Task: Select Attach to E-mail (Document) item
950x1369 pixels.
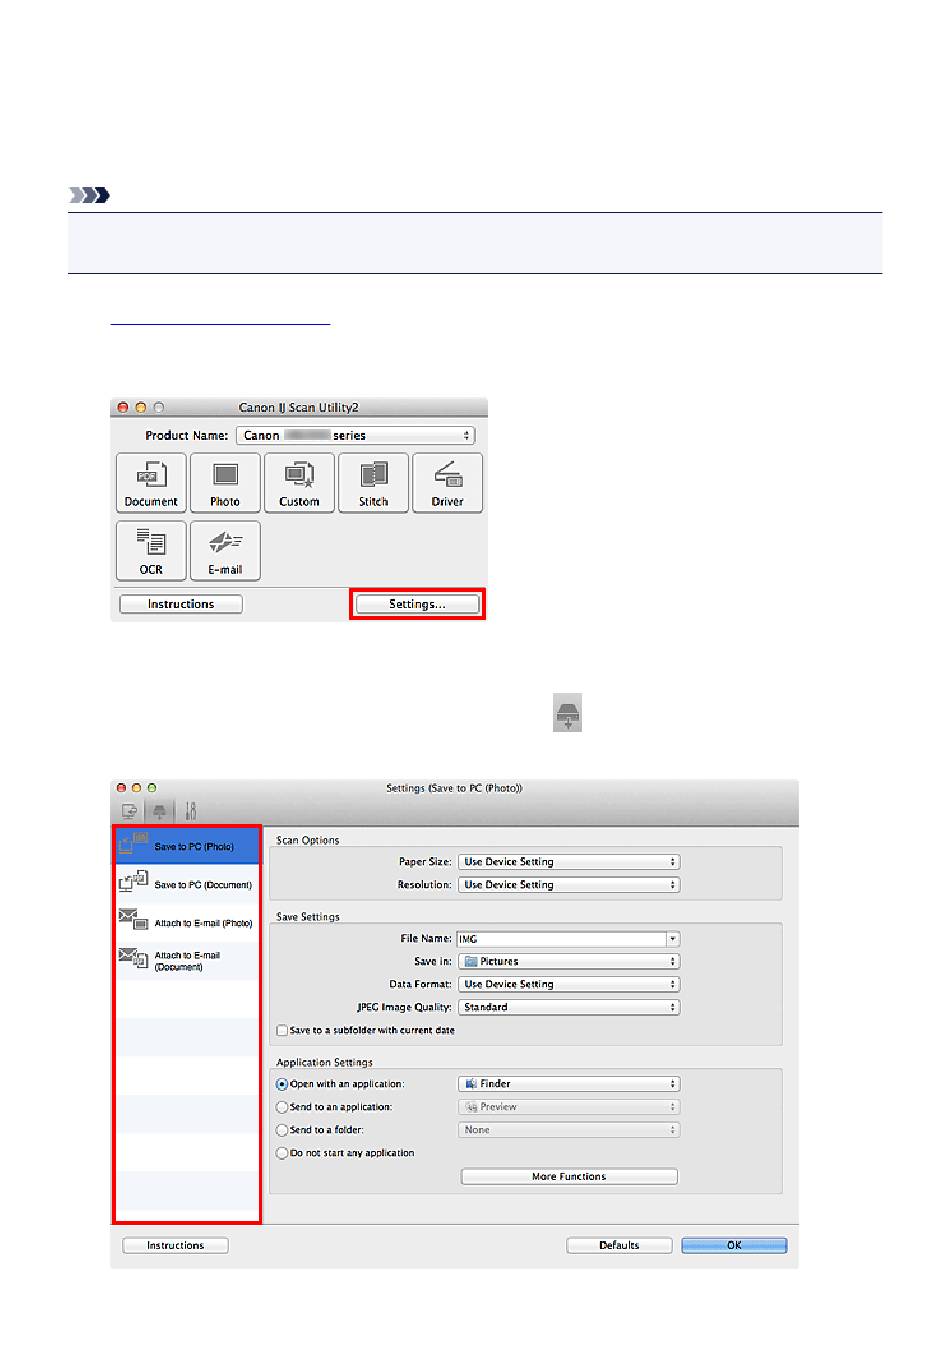Action: click(x=187, y=960)
